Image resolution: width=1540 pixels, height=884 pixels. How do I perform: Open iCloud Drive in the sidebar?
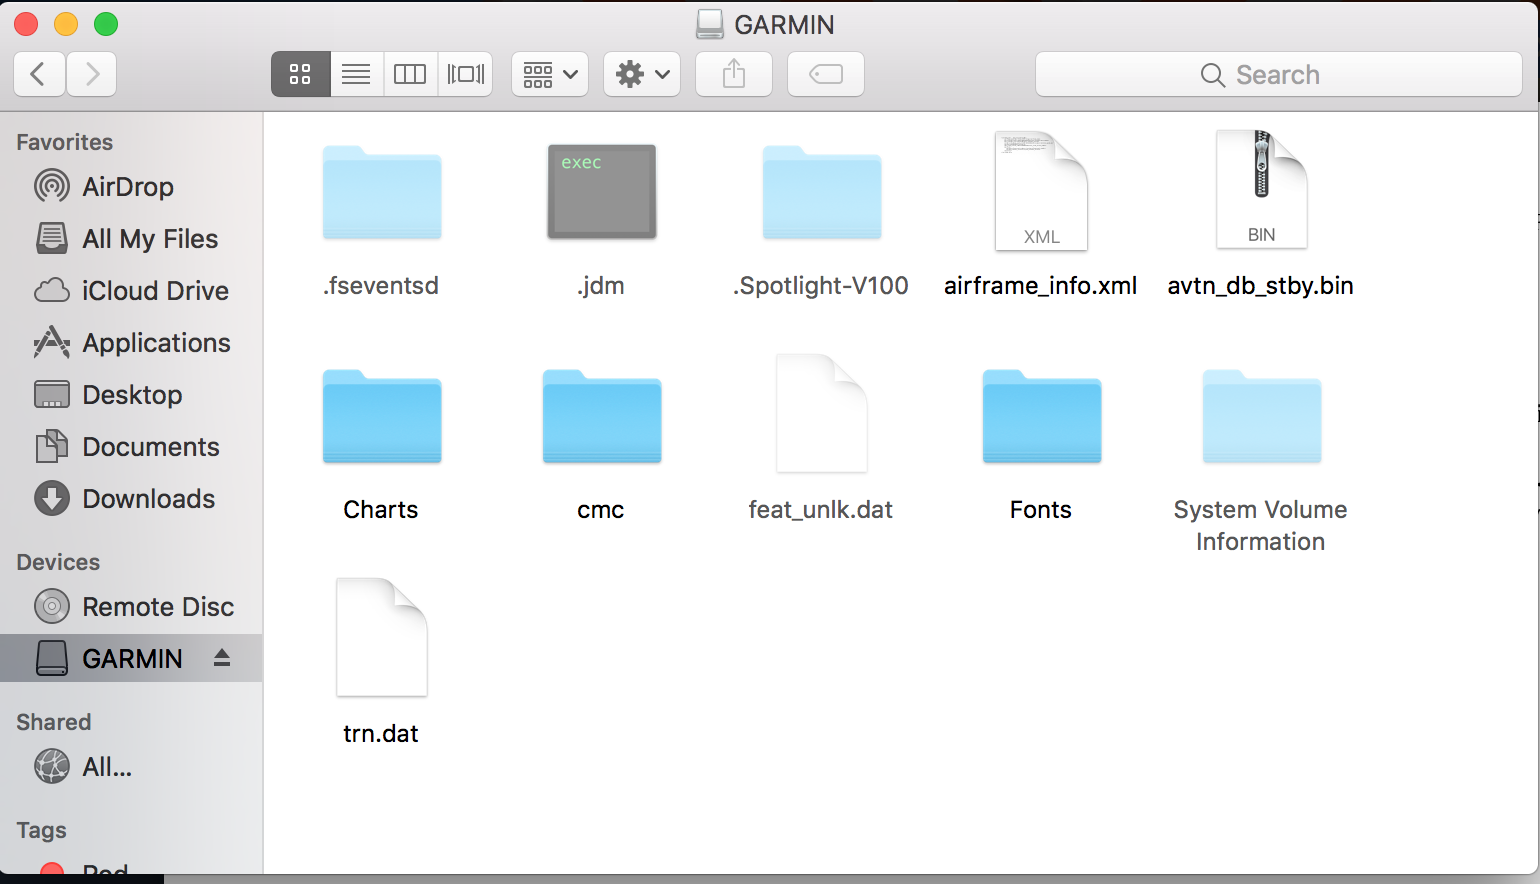click(x=153, y=291)
